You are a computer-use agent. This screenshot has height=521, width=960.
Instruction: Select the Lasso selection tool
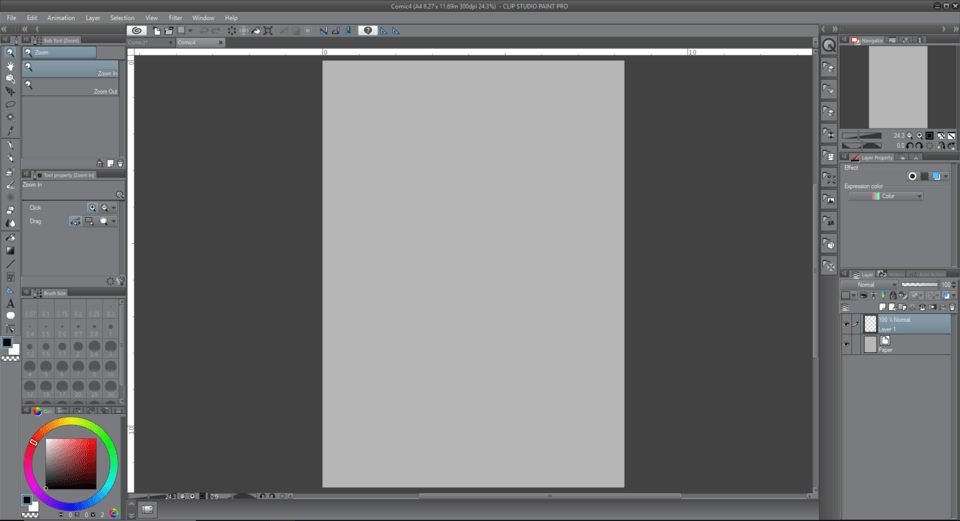click(x=11, y=104)
